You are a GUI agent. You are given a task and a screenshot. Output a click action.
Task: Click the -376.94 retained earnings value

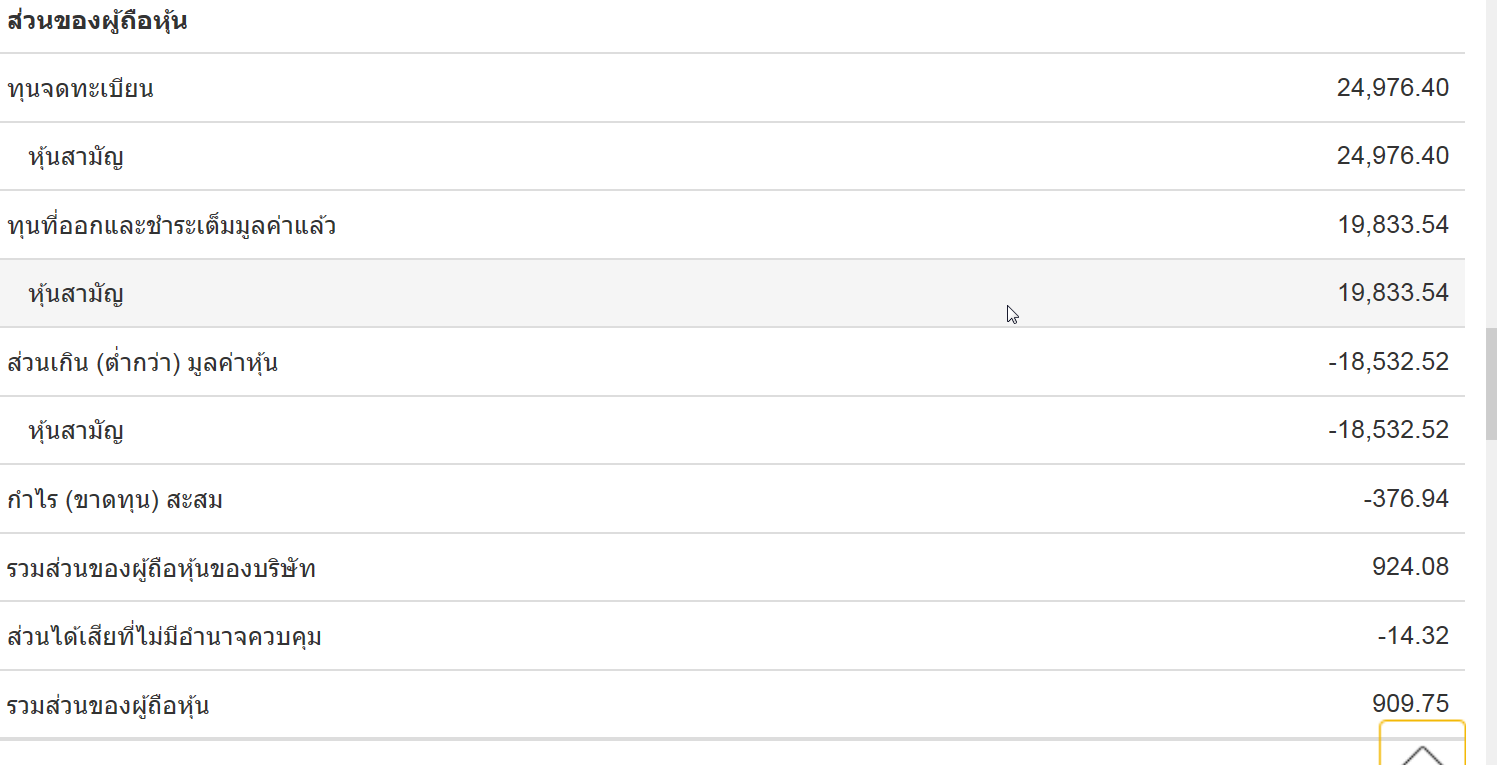(1406, 498)
